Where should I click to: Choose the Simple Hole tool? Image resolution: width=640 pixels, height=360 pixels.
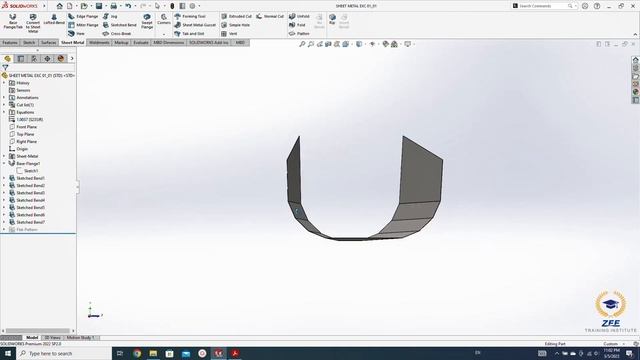(x=236, y=25)
